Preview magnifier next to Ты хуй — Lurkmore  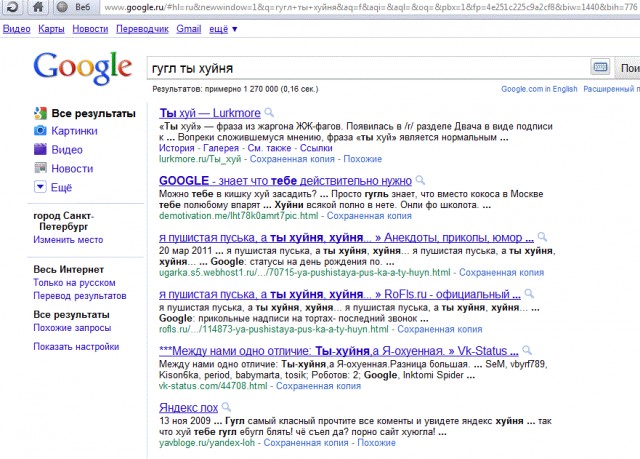(x=269, y=112)
